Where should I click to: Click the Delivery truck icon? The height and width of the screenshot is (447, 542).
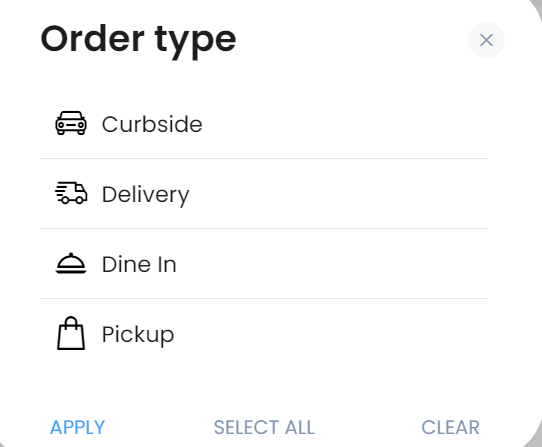(71, 193)
